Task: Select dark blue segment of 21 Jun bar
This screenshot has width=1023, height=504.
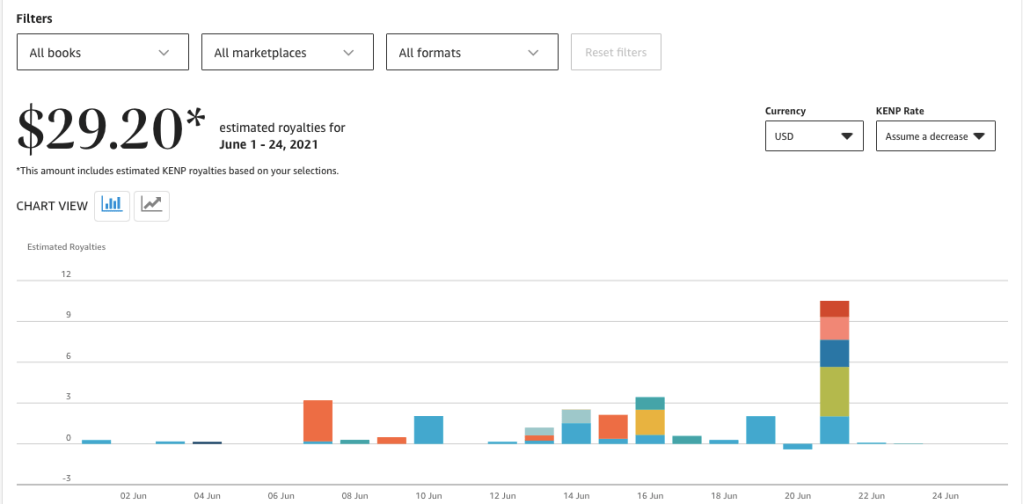Action: click(x=834, y=353)
